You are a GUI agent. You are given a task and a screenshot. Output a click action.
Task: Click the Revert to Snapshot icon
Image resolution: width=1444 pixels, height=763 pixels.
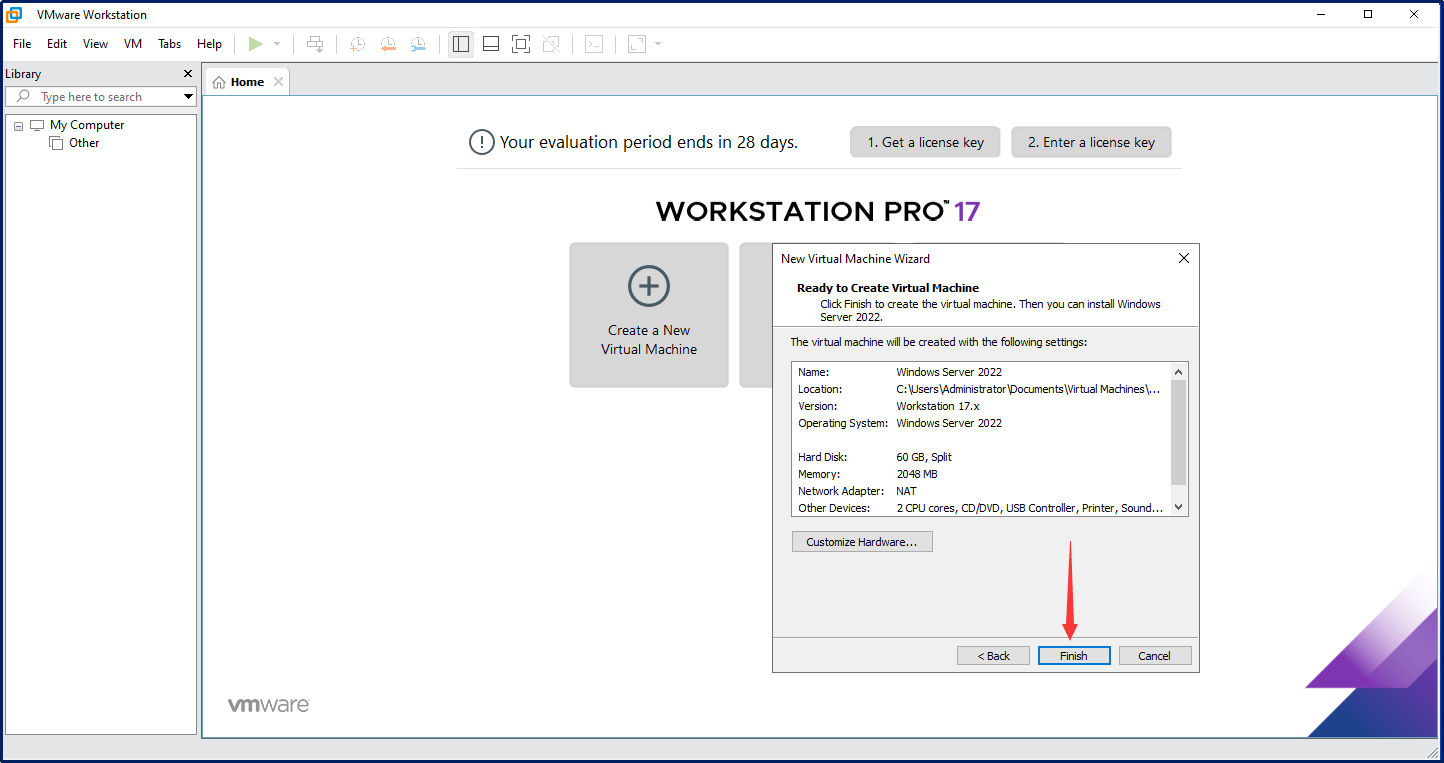pos(388,44)
